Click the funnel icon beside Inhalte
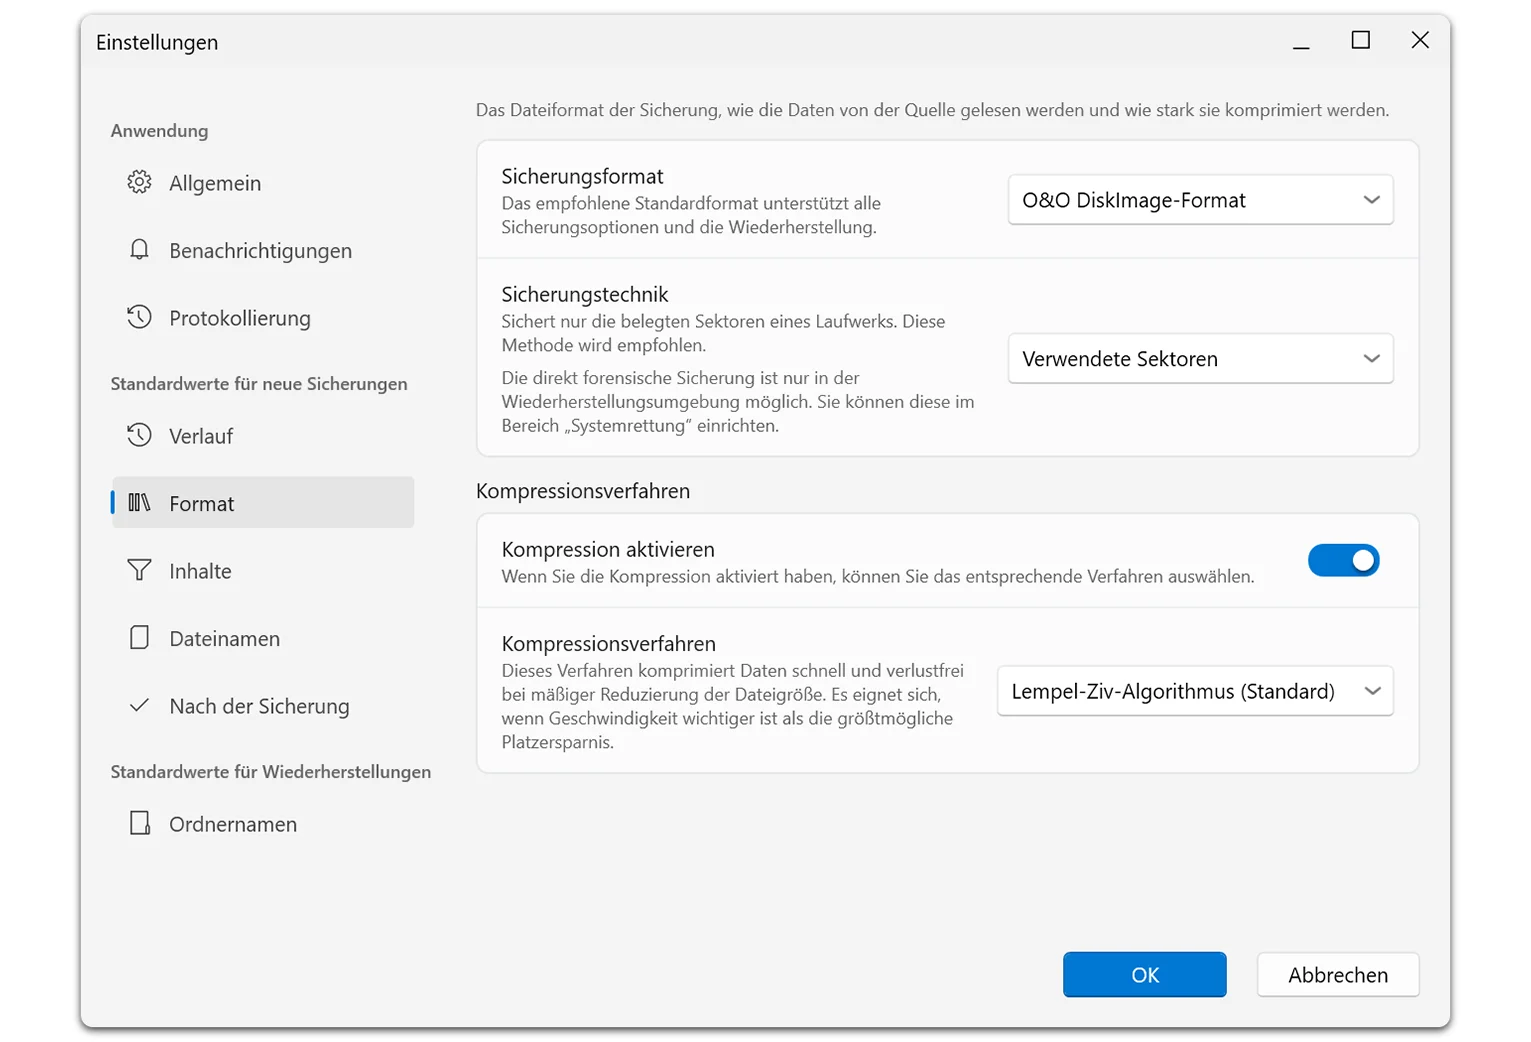1531x1042 pixels. 139,570
